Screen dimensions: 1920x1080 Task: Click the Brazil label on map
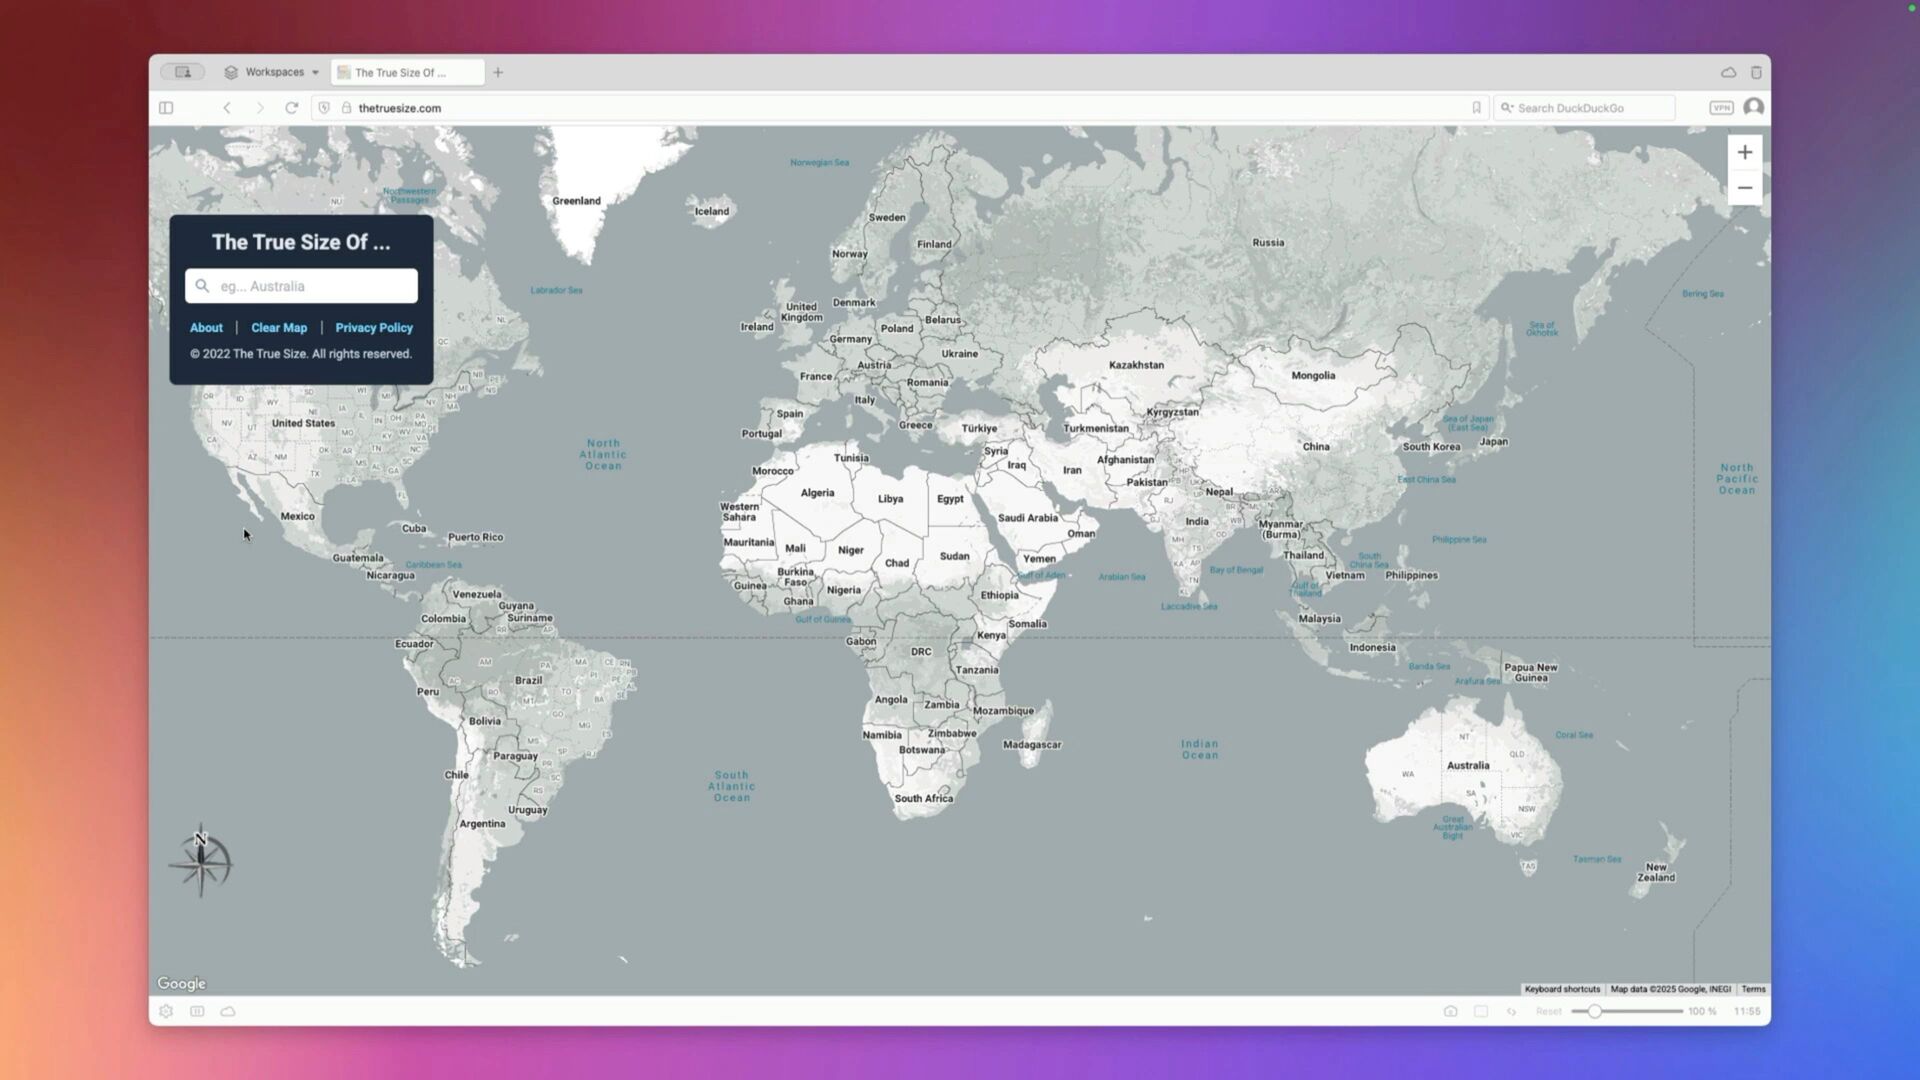(528, 680)
